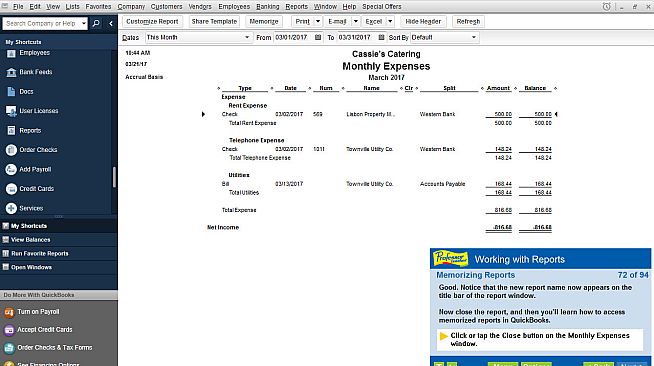Viewport: 654px width, 366px height.
Task: Click the Print button
Action: 302,21
